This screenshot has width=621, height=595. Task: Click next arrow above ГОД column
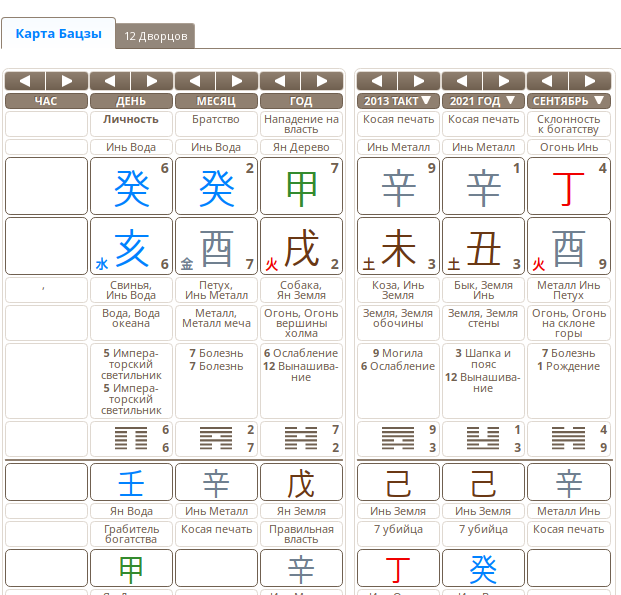pos(322,81)
